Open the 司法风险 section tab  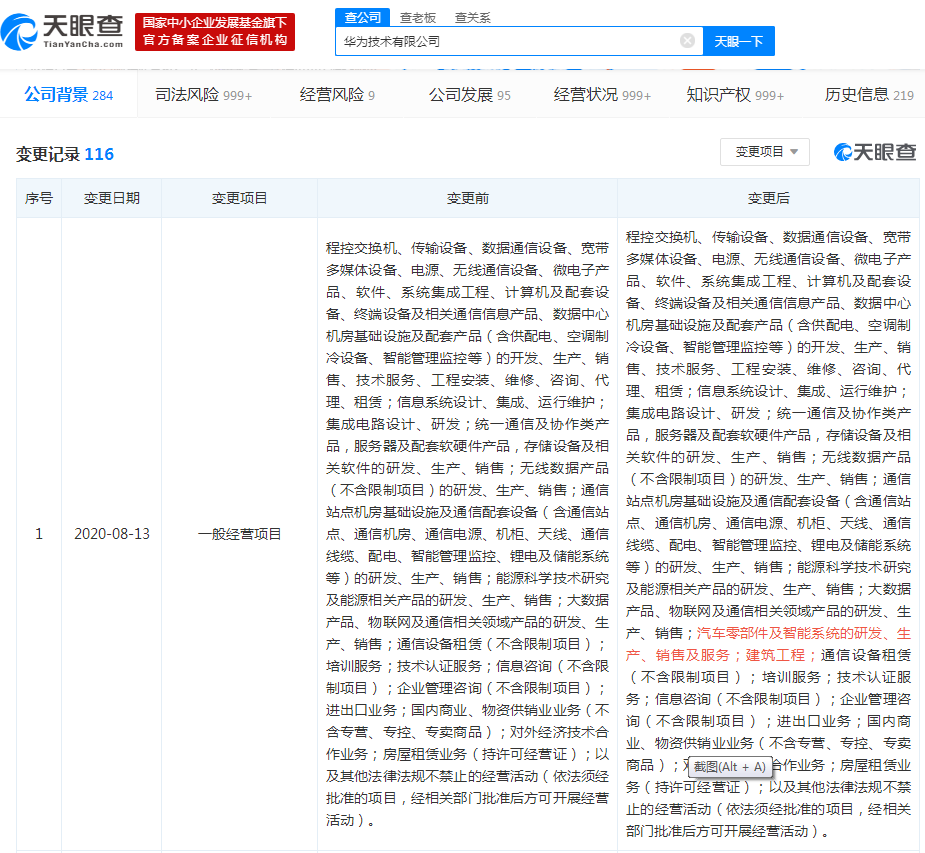[x=204, y=94]
